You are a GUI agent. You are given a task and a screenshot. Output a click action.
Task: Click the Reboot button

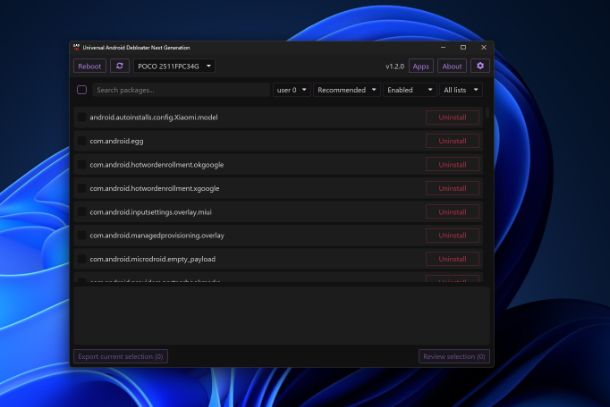(x=89, y=66)
